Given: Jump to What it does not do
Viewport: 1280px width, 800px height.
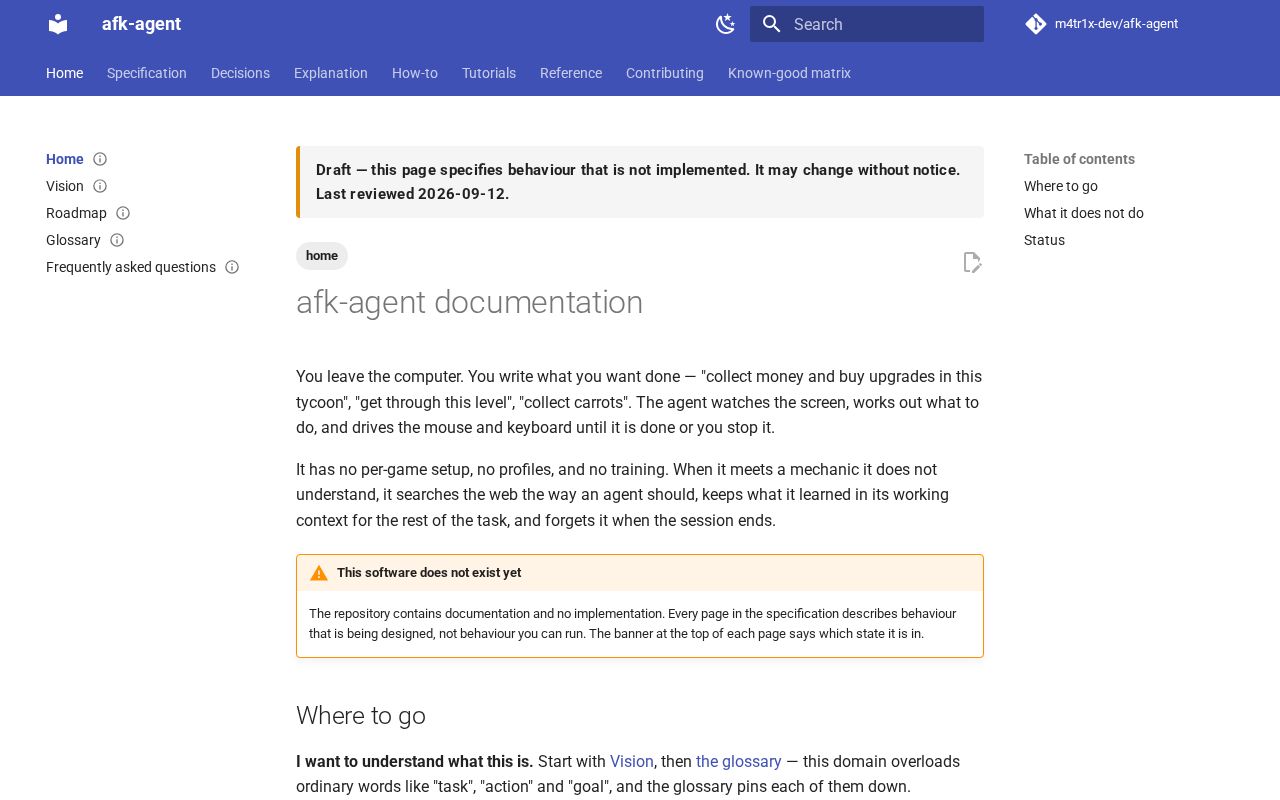Looking at the screenshot, I should point(1084,213).
